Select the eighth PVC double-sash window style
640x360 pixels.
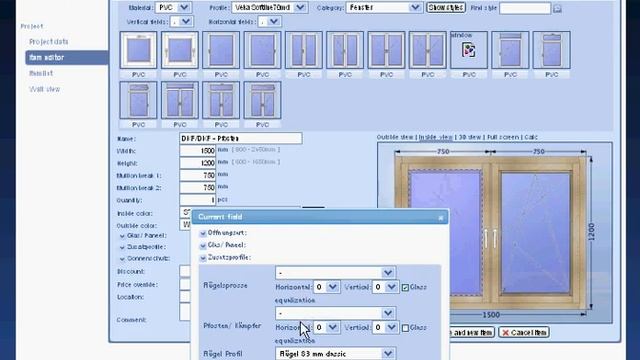tap(427, 50)
